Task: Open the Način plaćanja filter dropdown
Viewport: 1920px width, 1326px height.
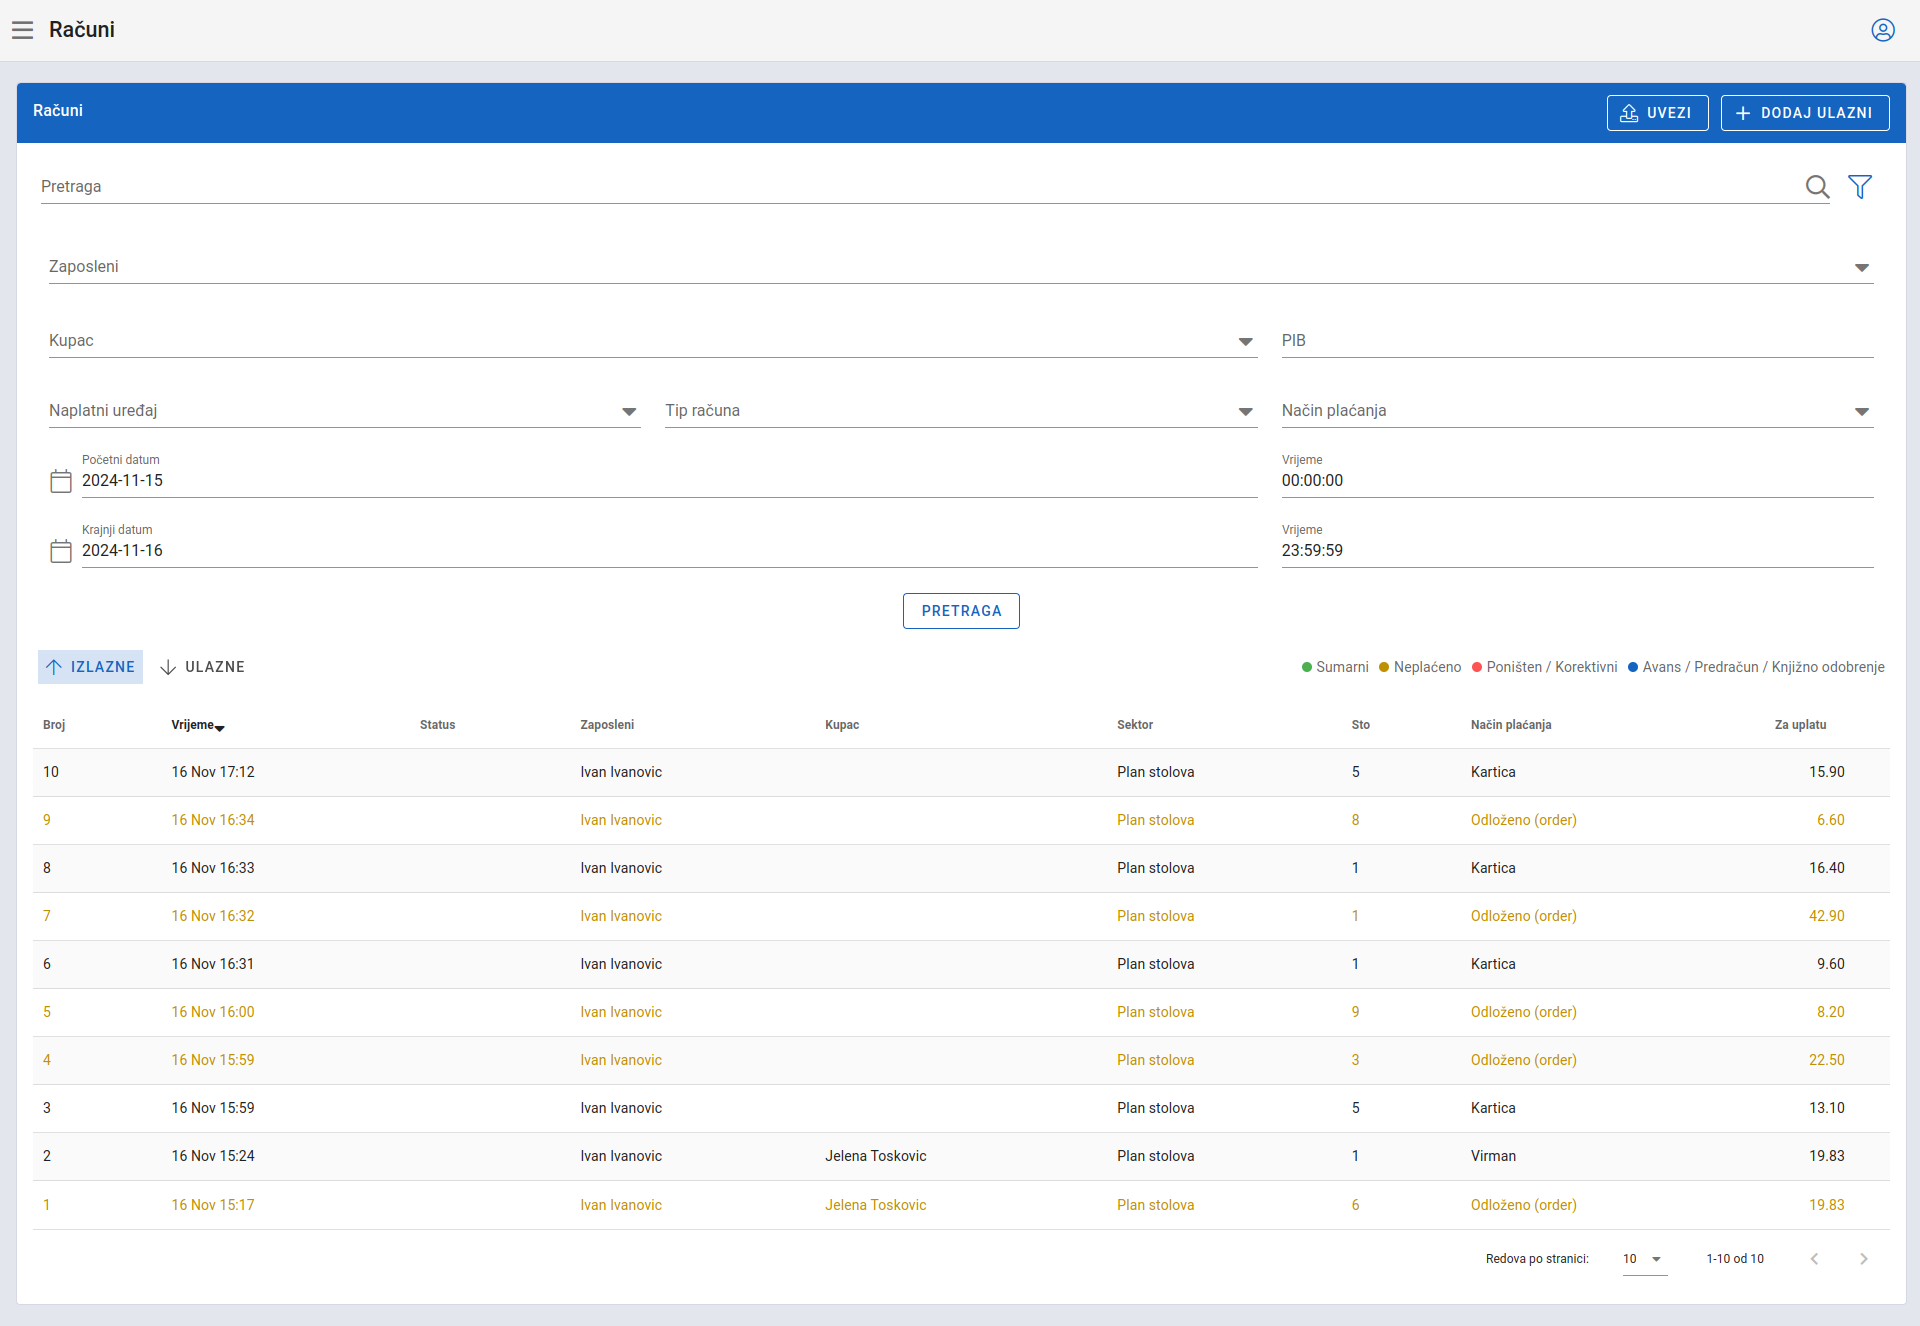Action: click(1578, 411)
